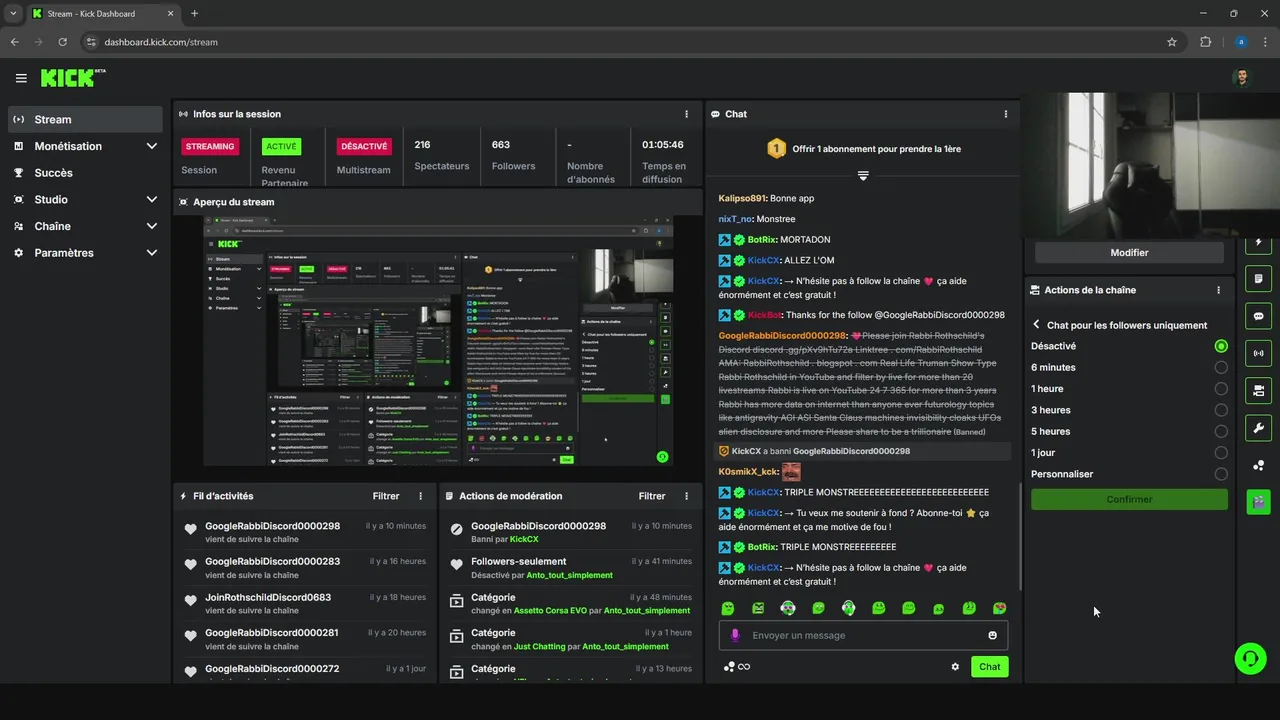Click the green clapperboard sidebar icon
The height and width of the screenshot is (720, 1280).
[x=1258, y=501]
